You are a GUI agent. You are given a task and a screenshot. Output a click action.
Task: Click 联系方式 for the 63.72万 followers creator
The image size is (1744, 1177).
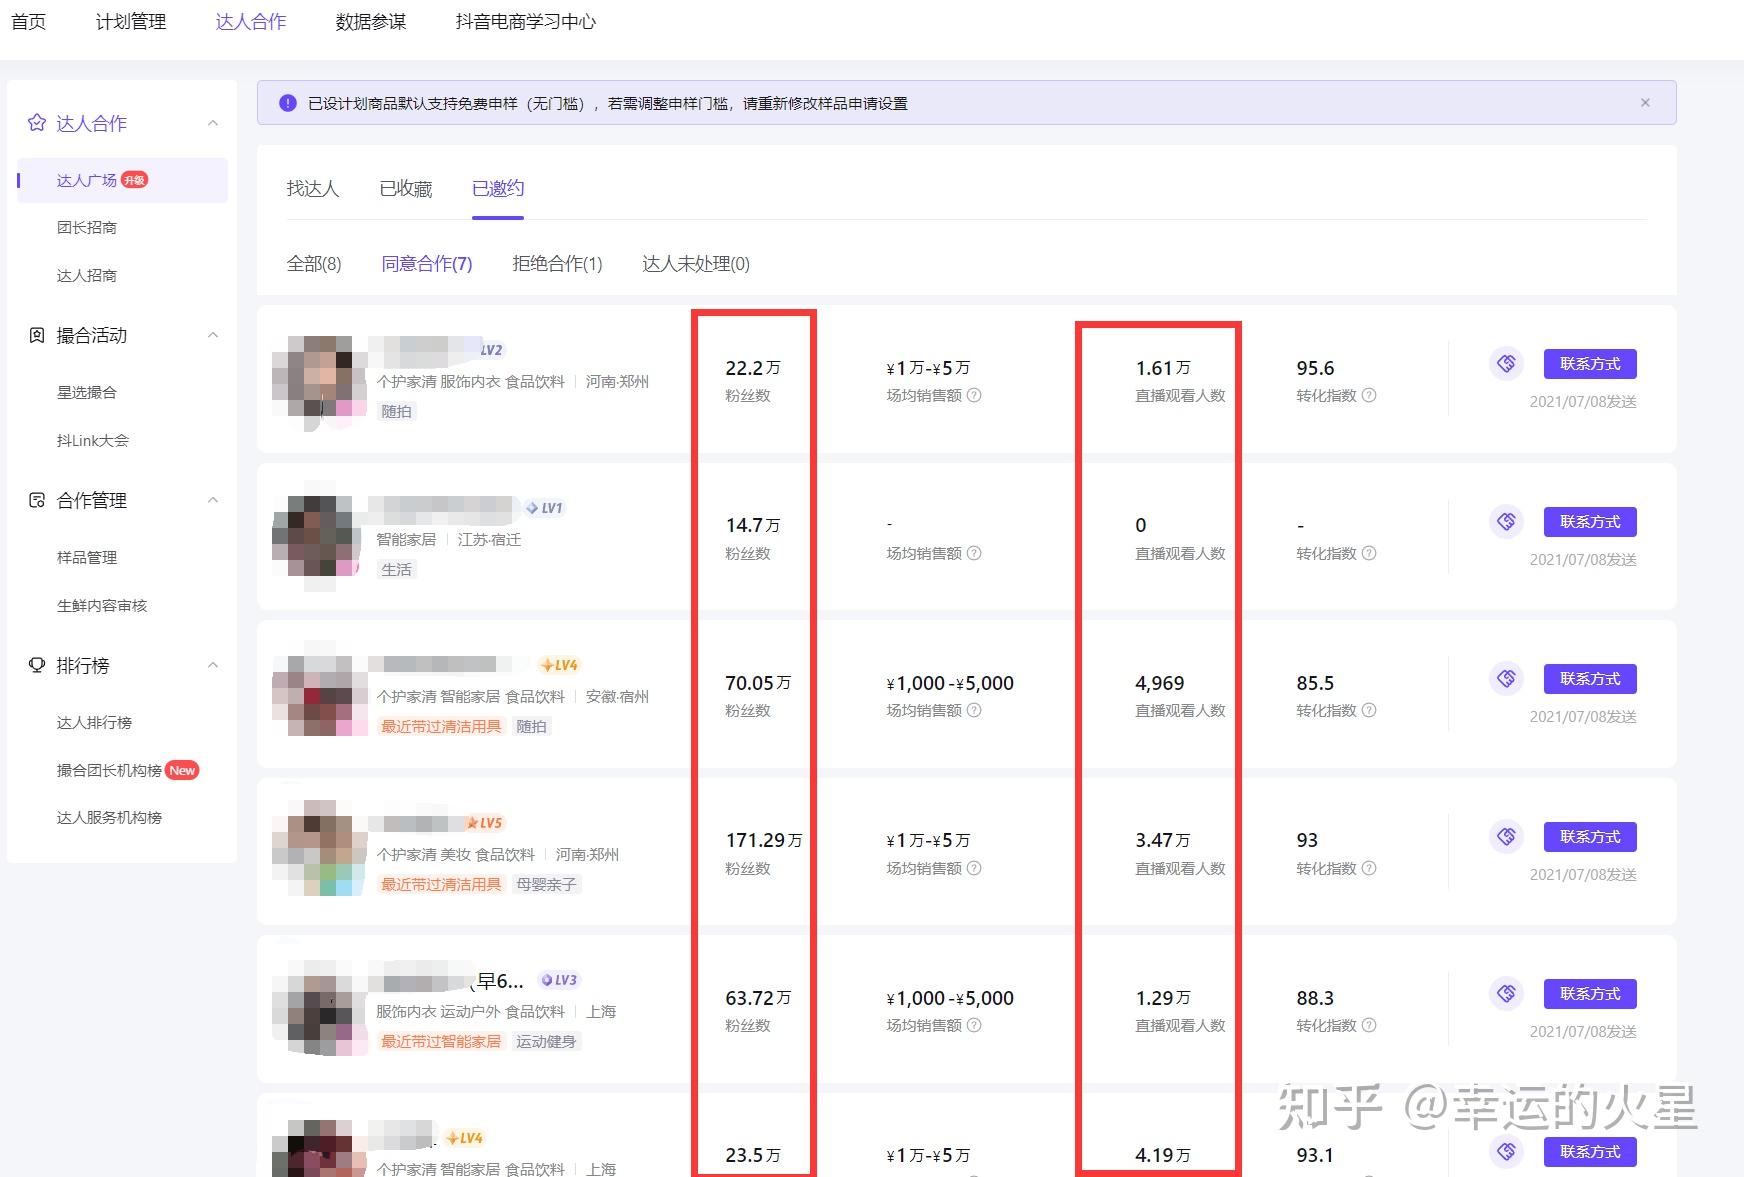(x=1590, y=994)
